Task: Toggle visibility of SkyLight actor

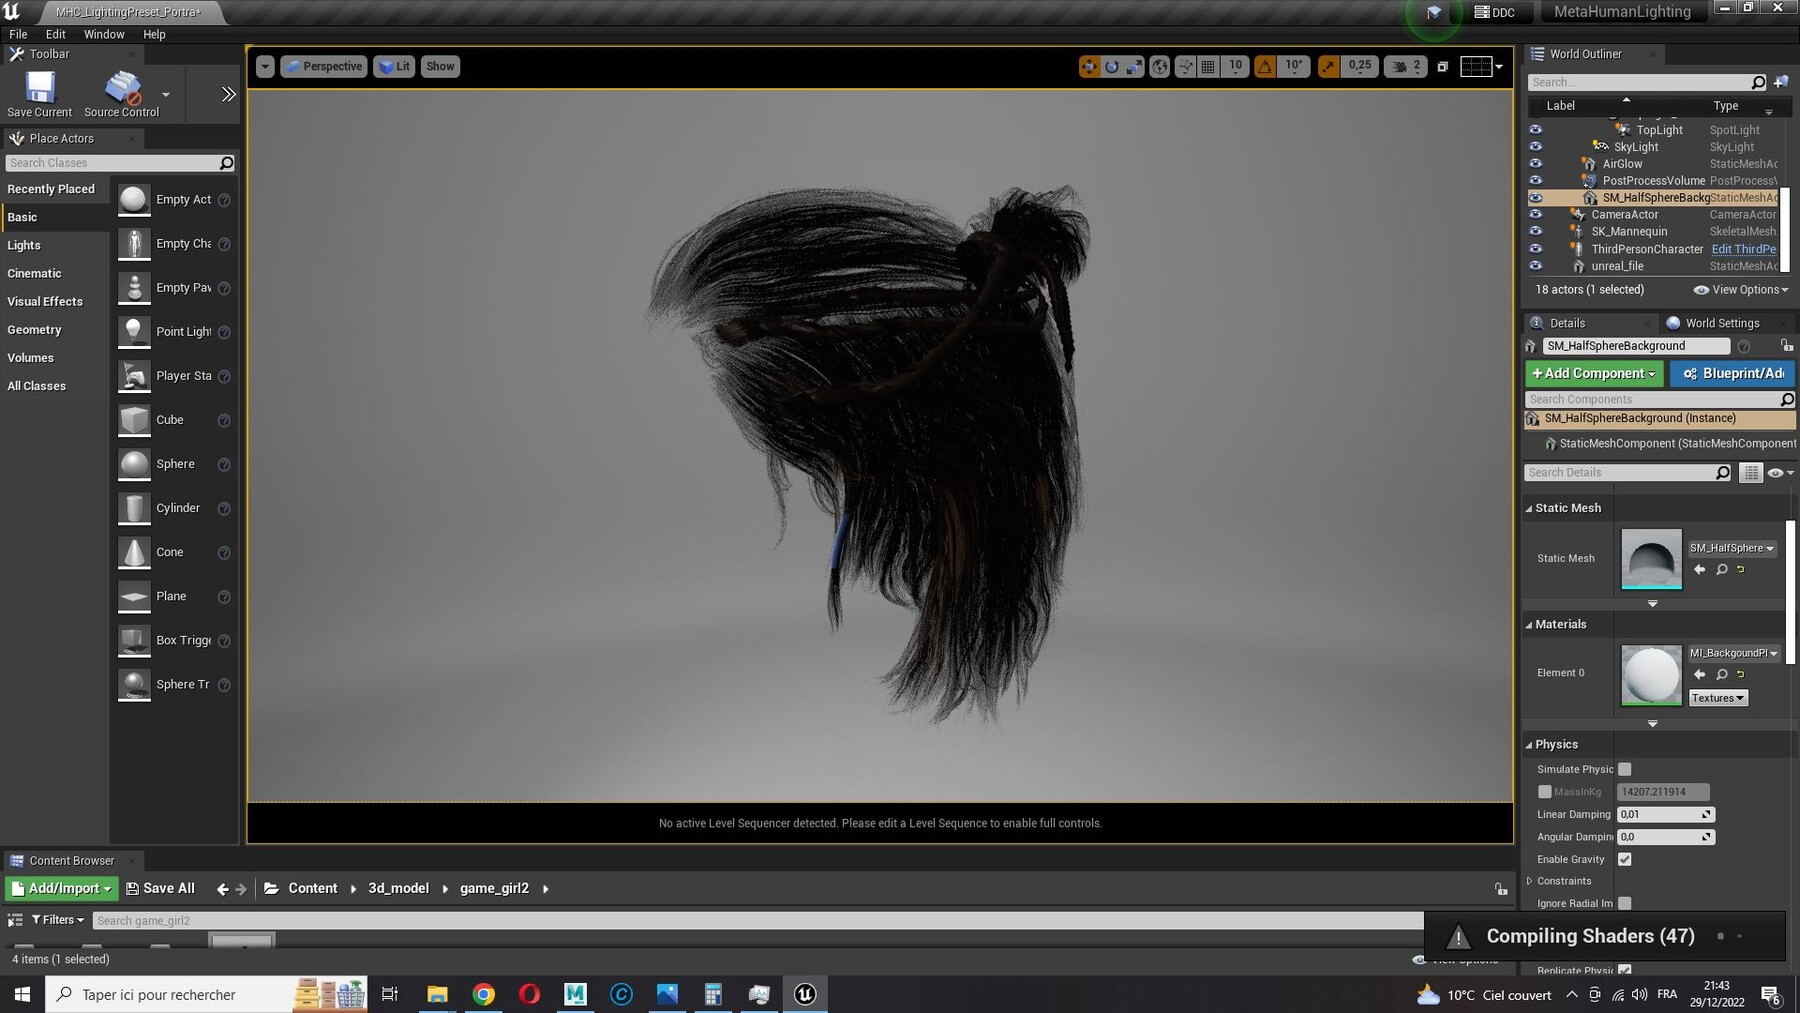Action: (1535, 147)
